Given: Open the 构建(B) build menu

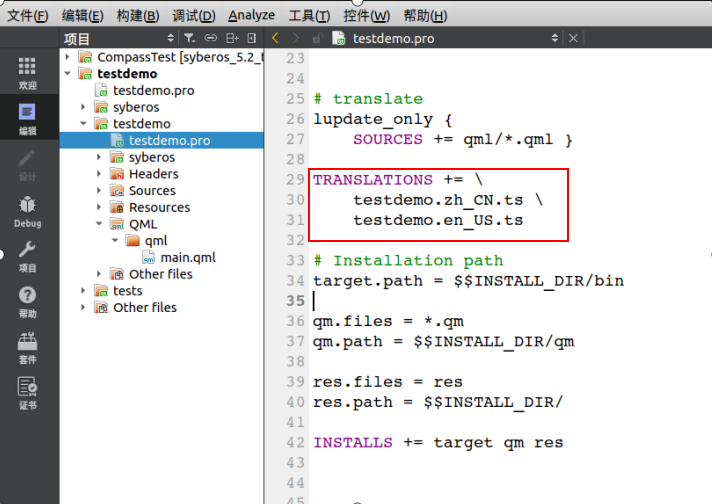Looking at the screenshot, I should [137, 15].
